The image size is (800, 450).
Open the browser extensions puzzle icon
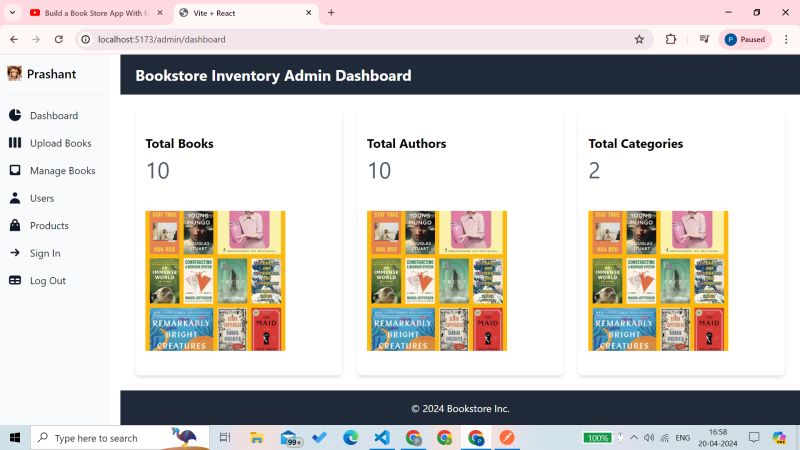pyautogui.click(x=671, y=39)
